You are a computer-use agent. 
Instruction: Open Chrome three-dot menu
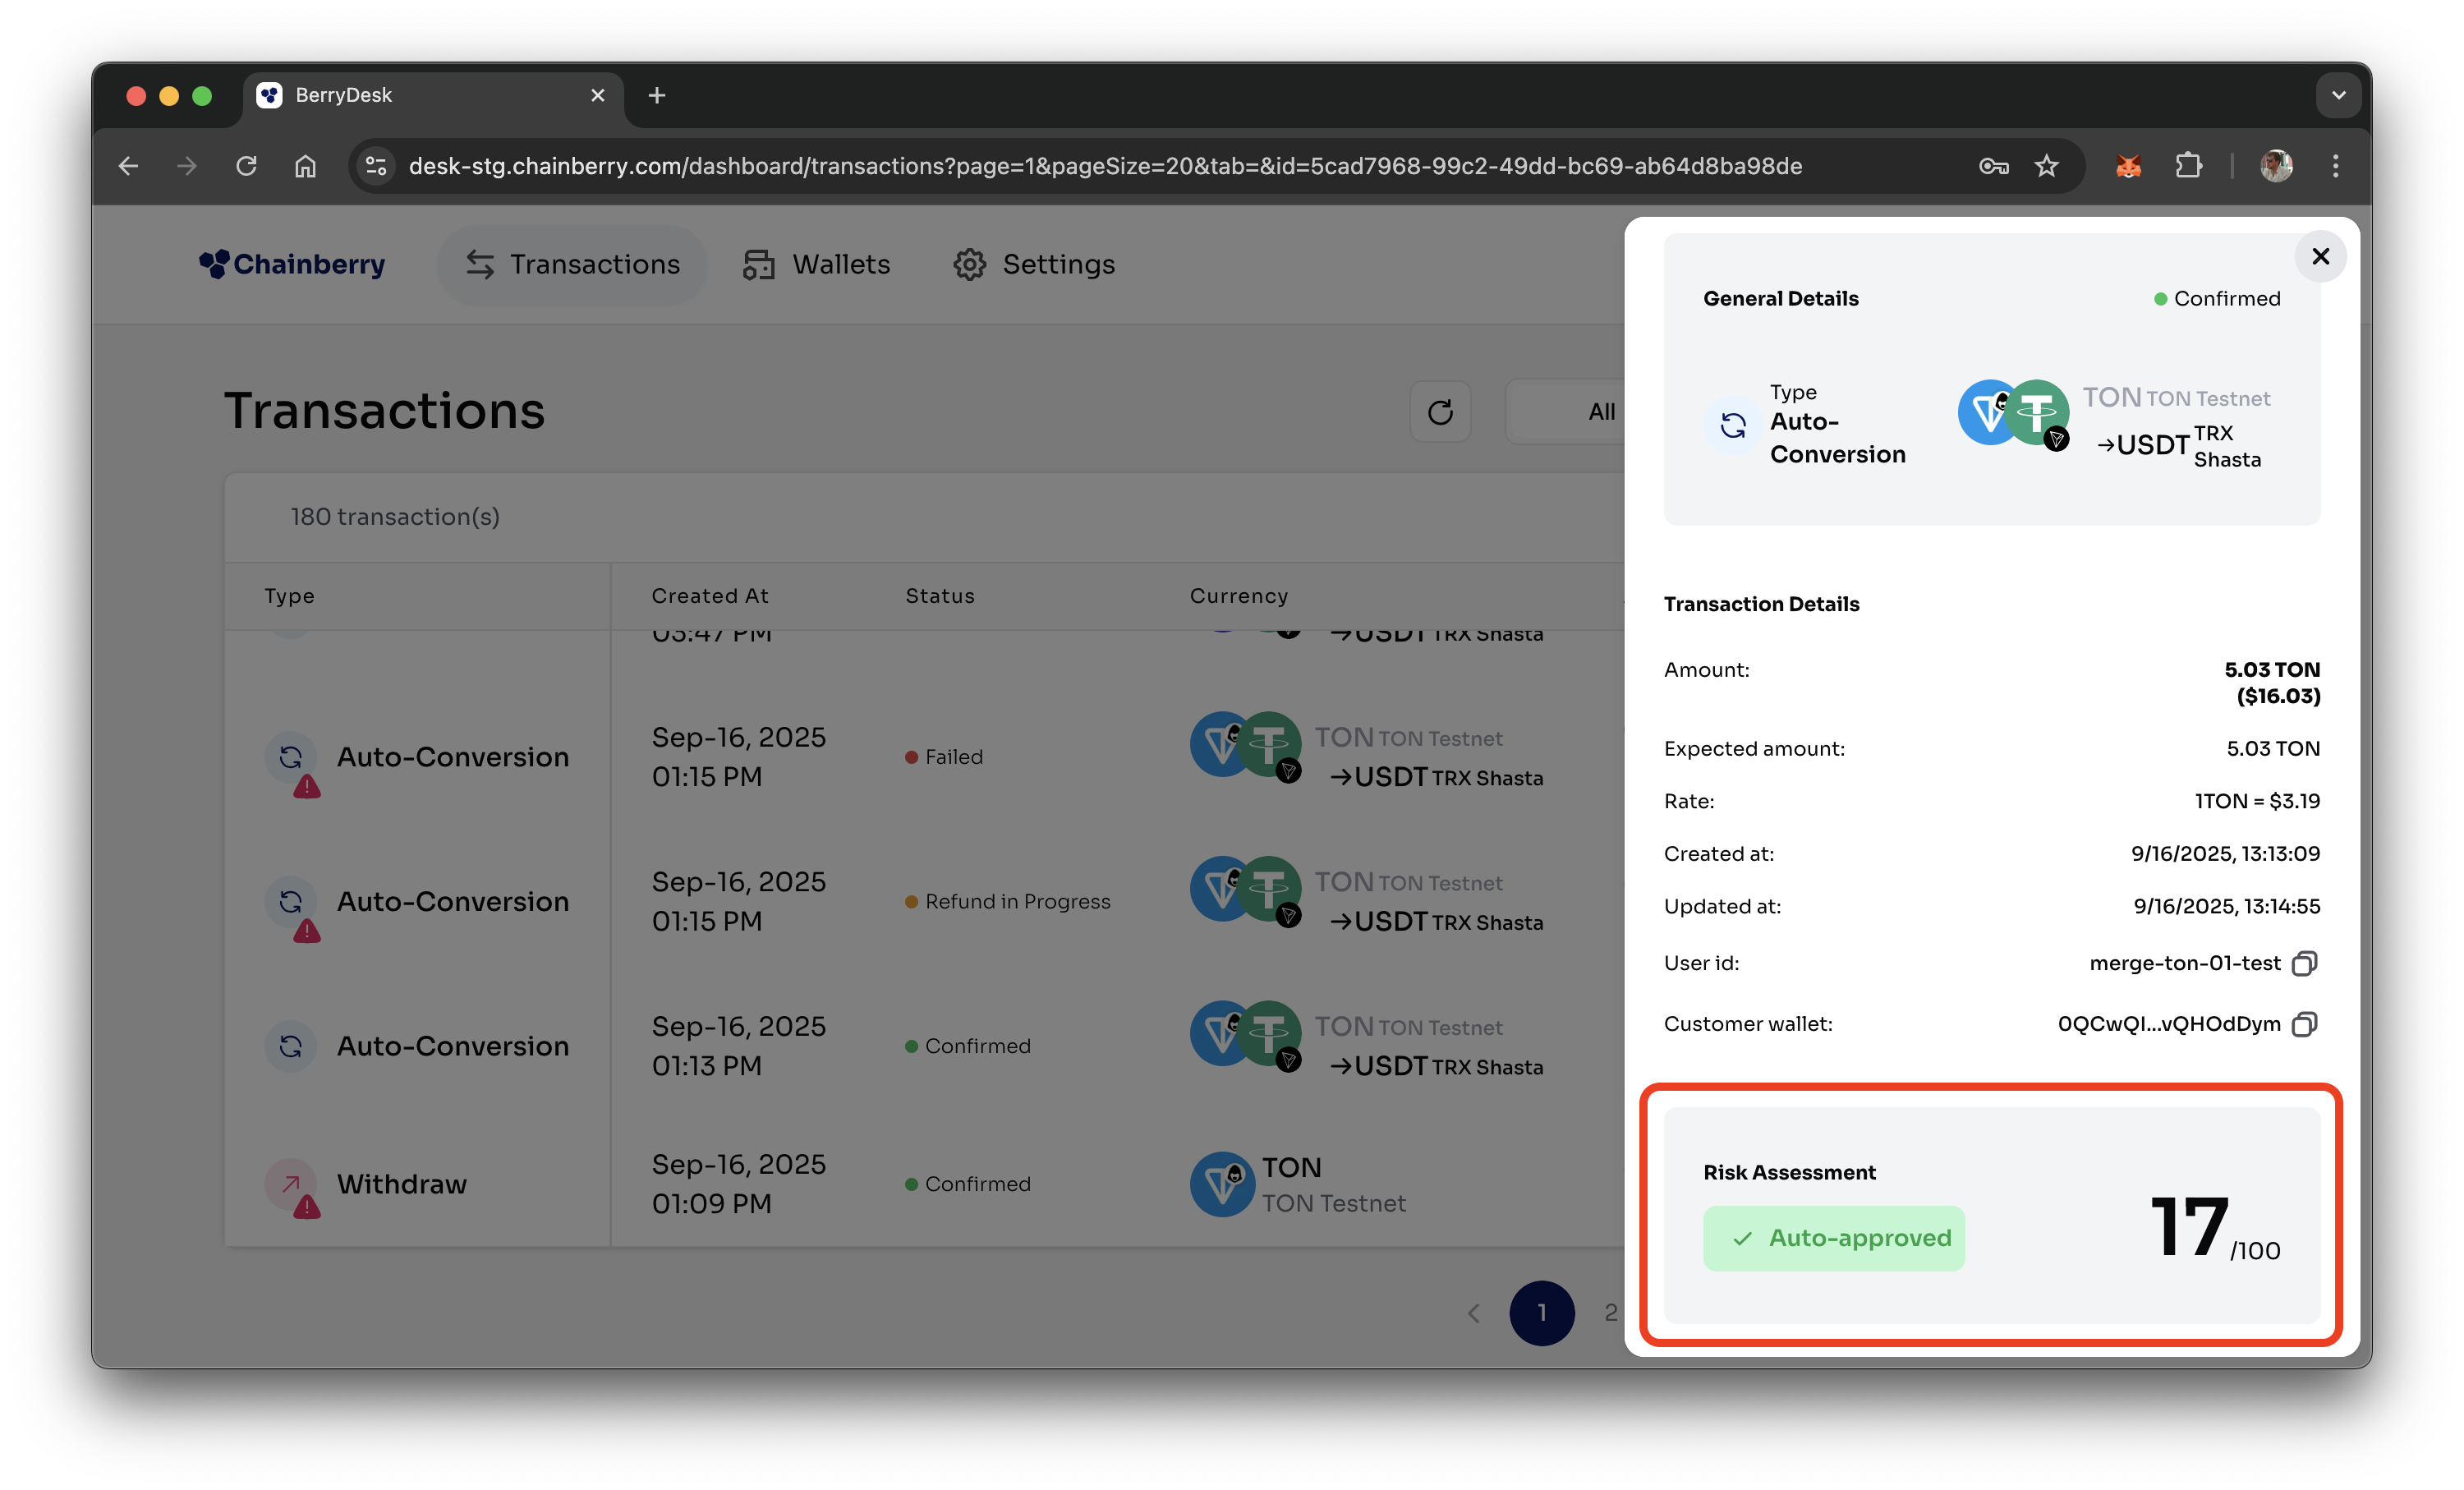click(2336, 166)
